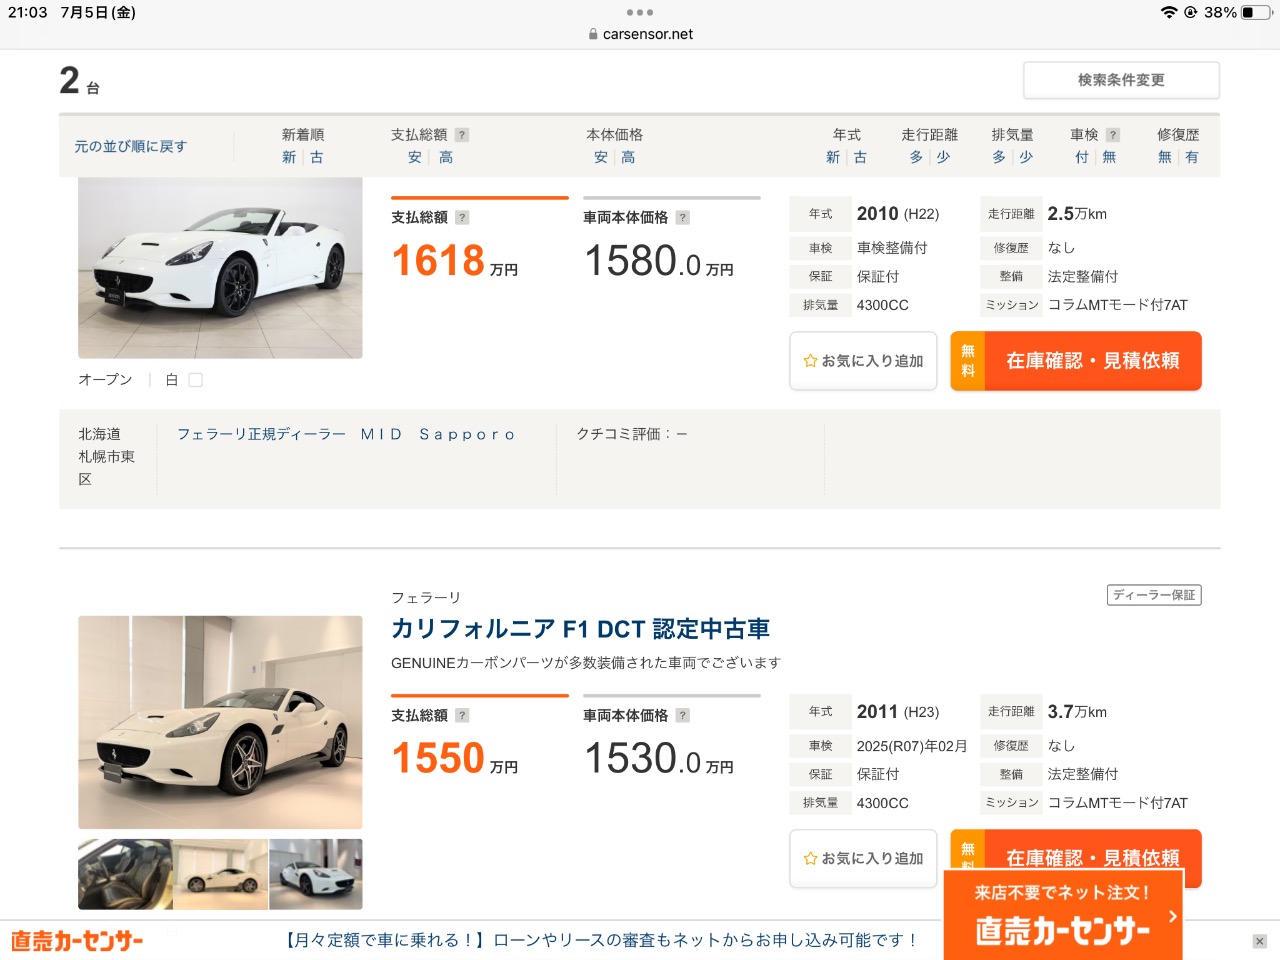The height and width of the screenshot is (960, 1280).
Task: Click the 直売カーセンサー logo in bottom banner
Action: pos(77,941)
